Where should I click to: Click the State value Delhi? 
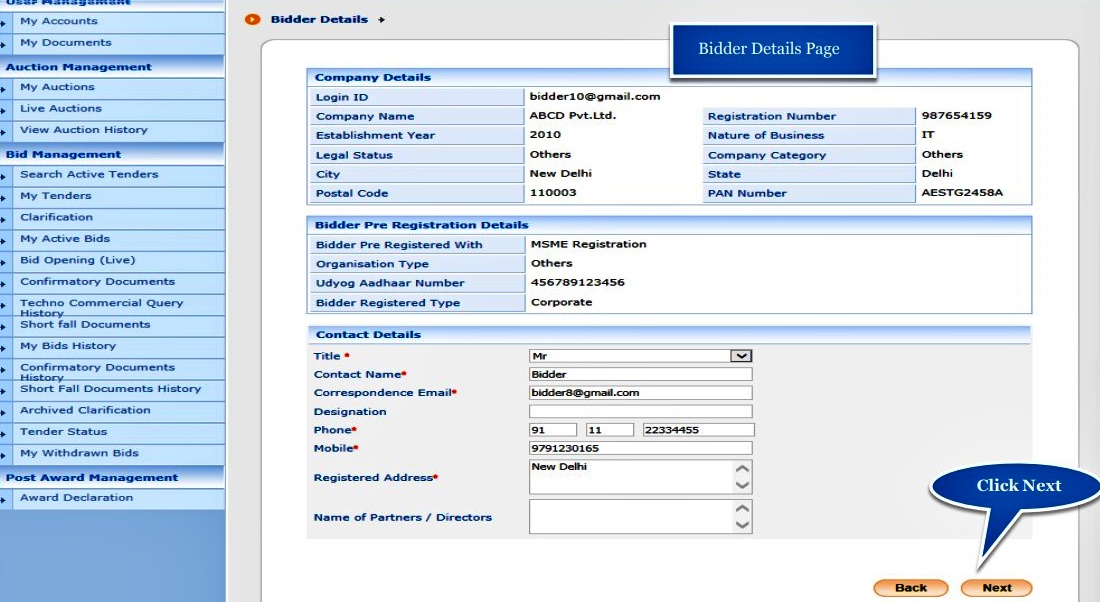[x=937, y=173]
